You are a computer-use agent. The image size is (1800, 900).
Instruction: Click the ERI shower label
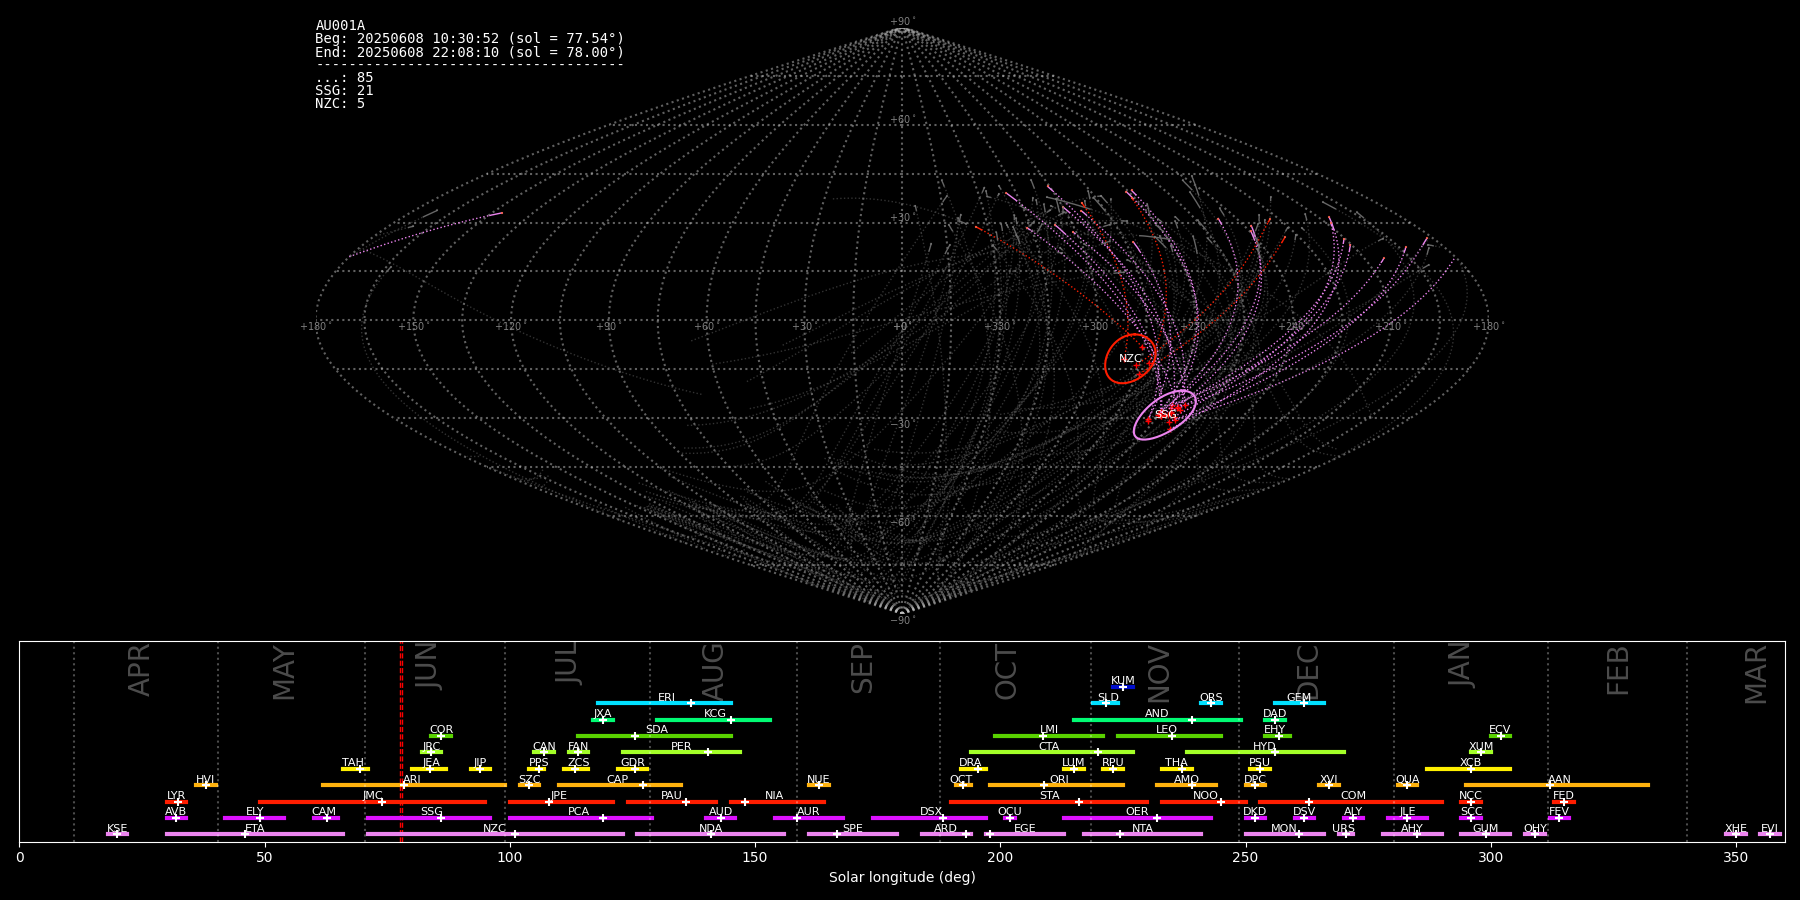[x=666, y=698]
